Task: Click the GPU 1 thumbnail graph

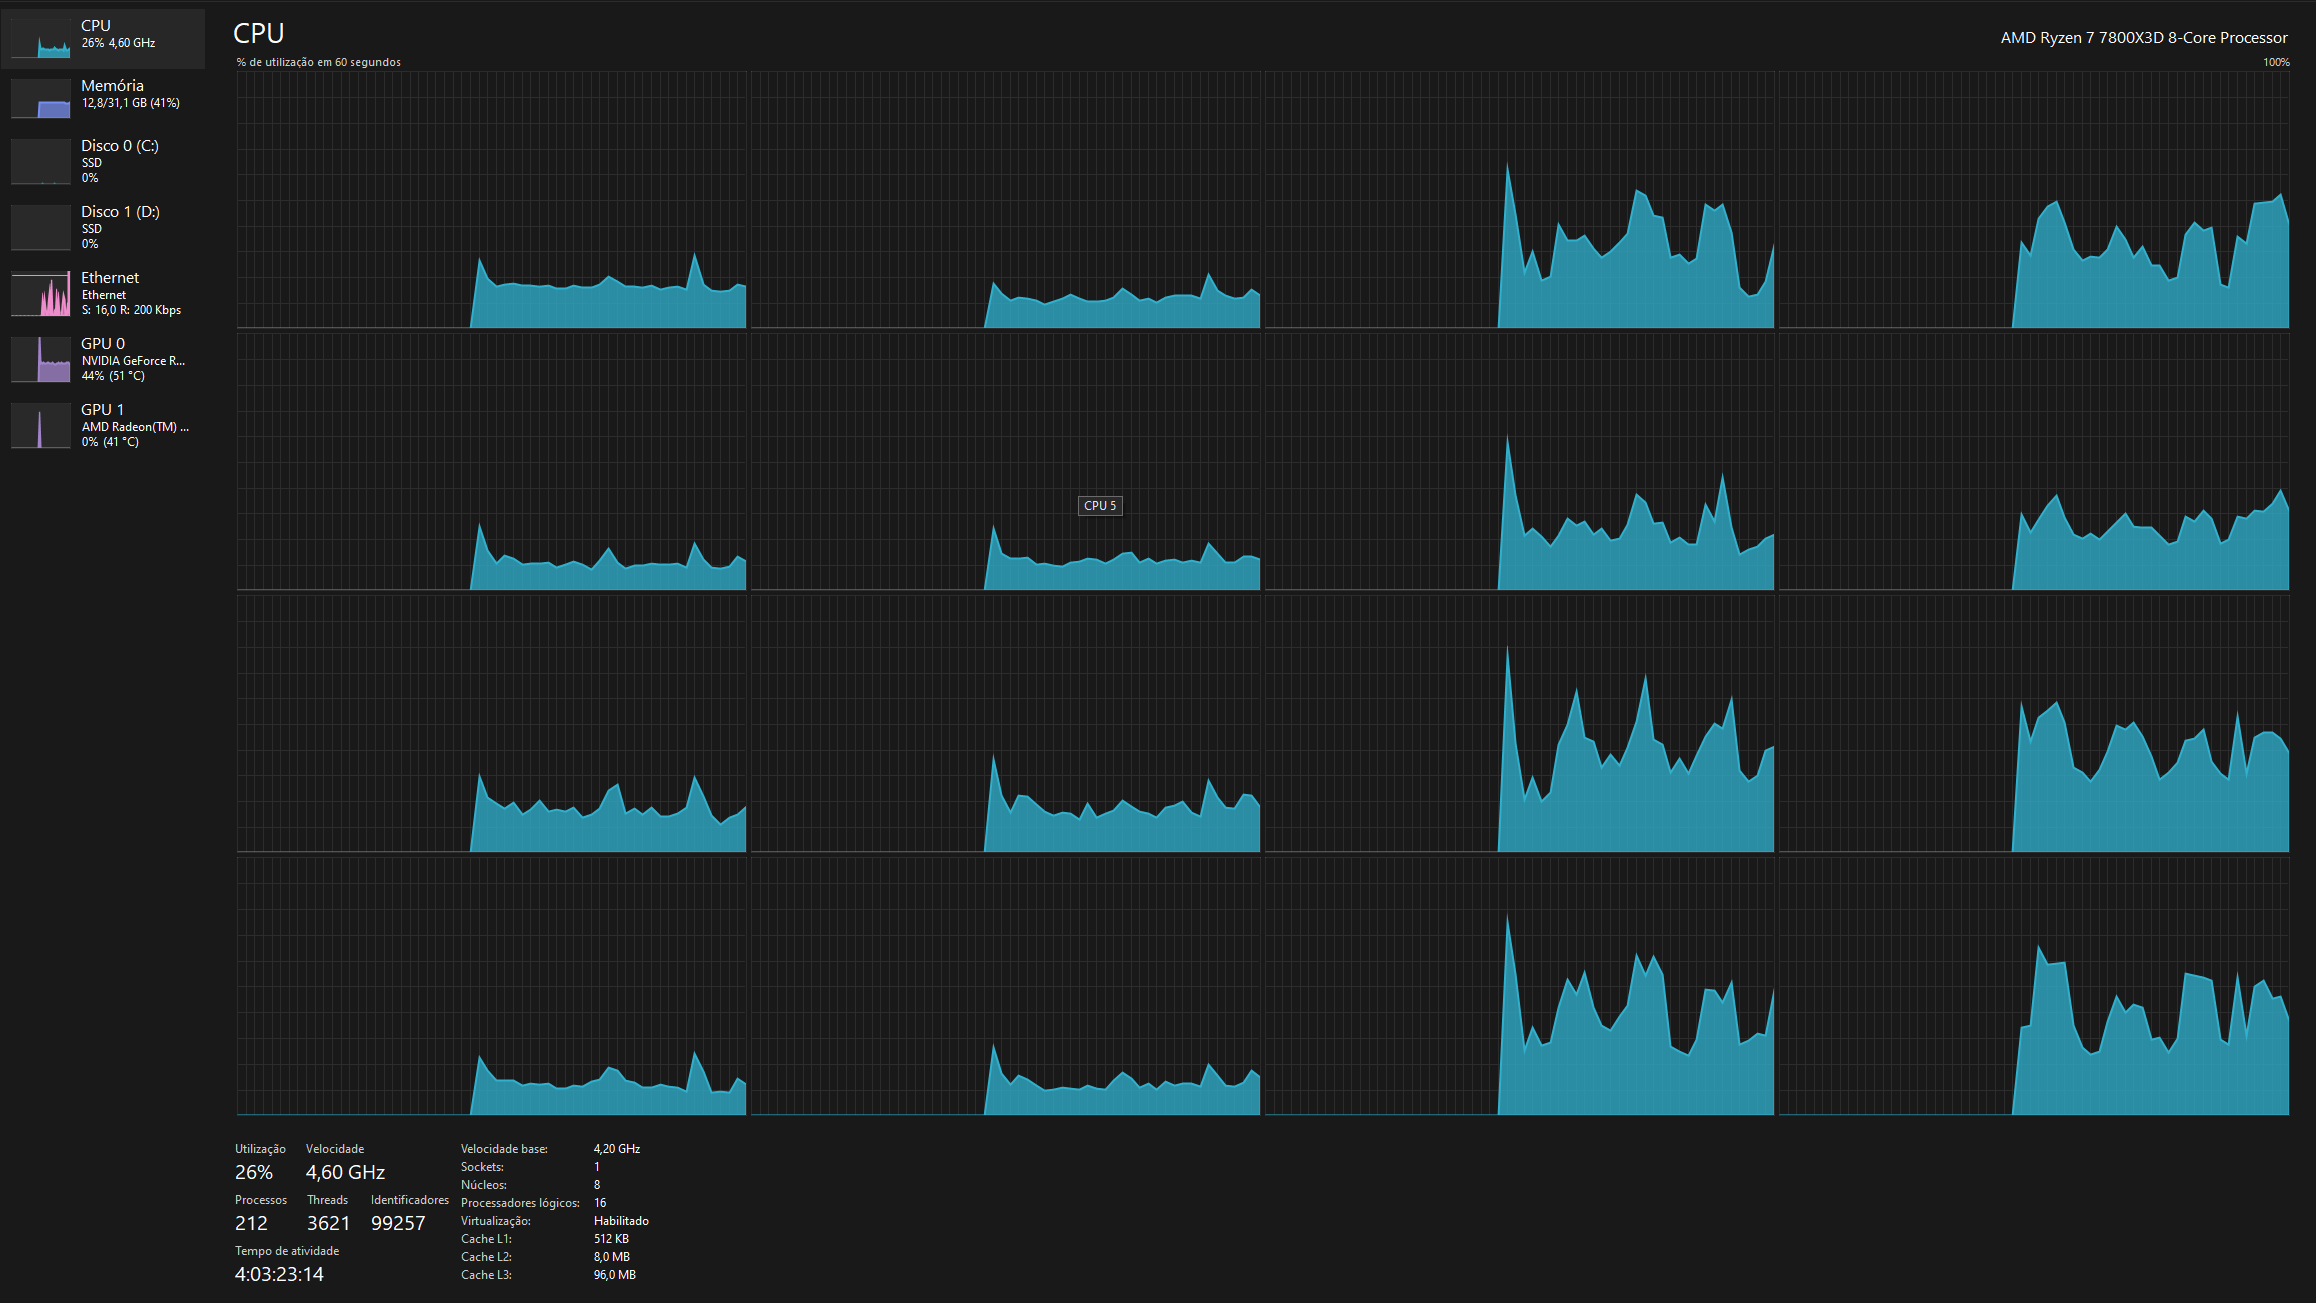Action: tap(41, 425)
